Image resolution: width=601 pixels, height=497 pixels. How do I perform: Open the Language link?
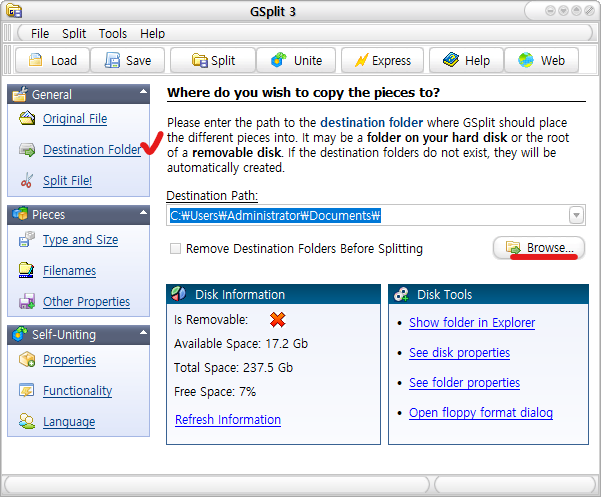click(x=69, y=422)
